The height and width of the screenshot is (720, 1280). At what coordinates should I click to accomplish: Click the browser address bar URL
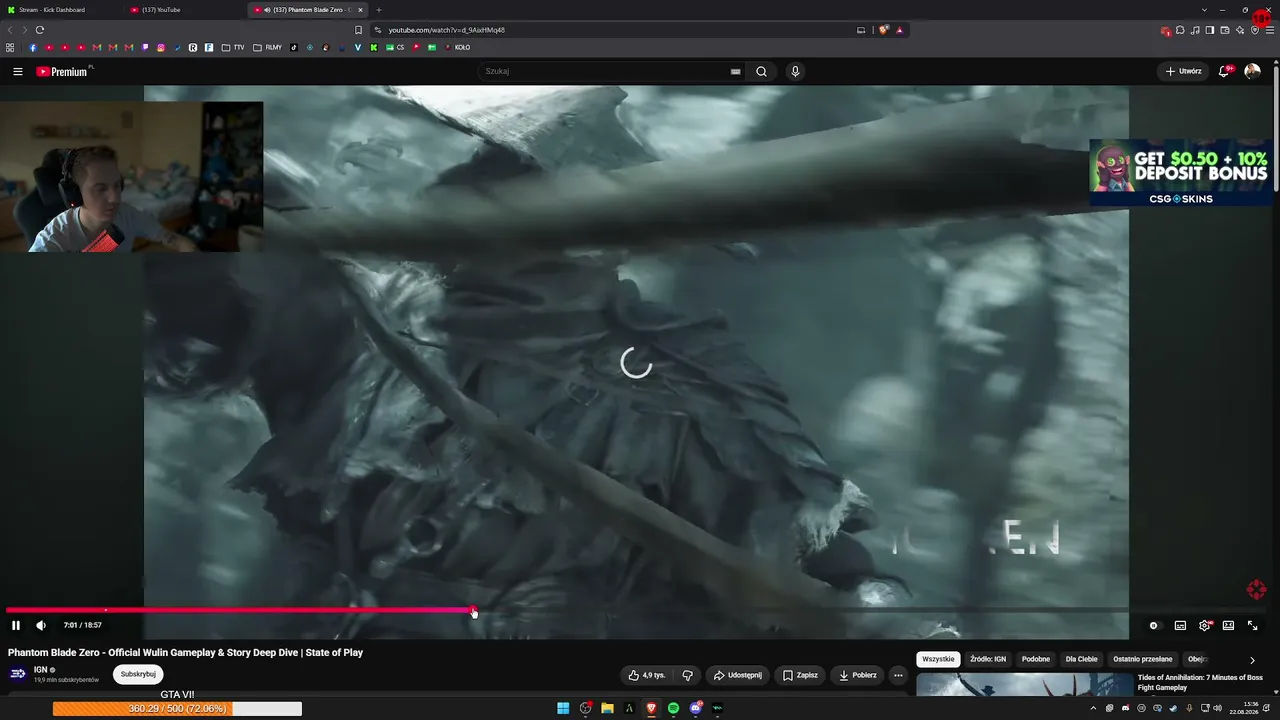pyautogui.click(x=447, y=30)
